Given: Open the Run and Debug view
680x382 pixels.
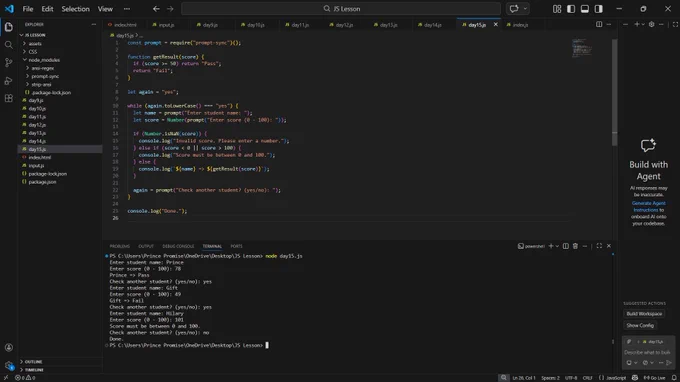Looking at the screenshot, I should coord(9,80).
